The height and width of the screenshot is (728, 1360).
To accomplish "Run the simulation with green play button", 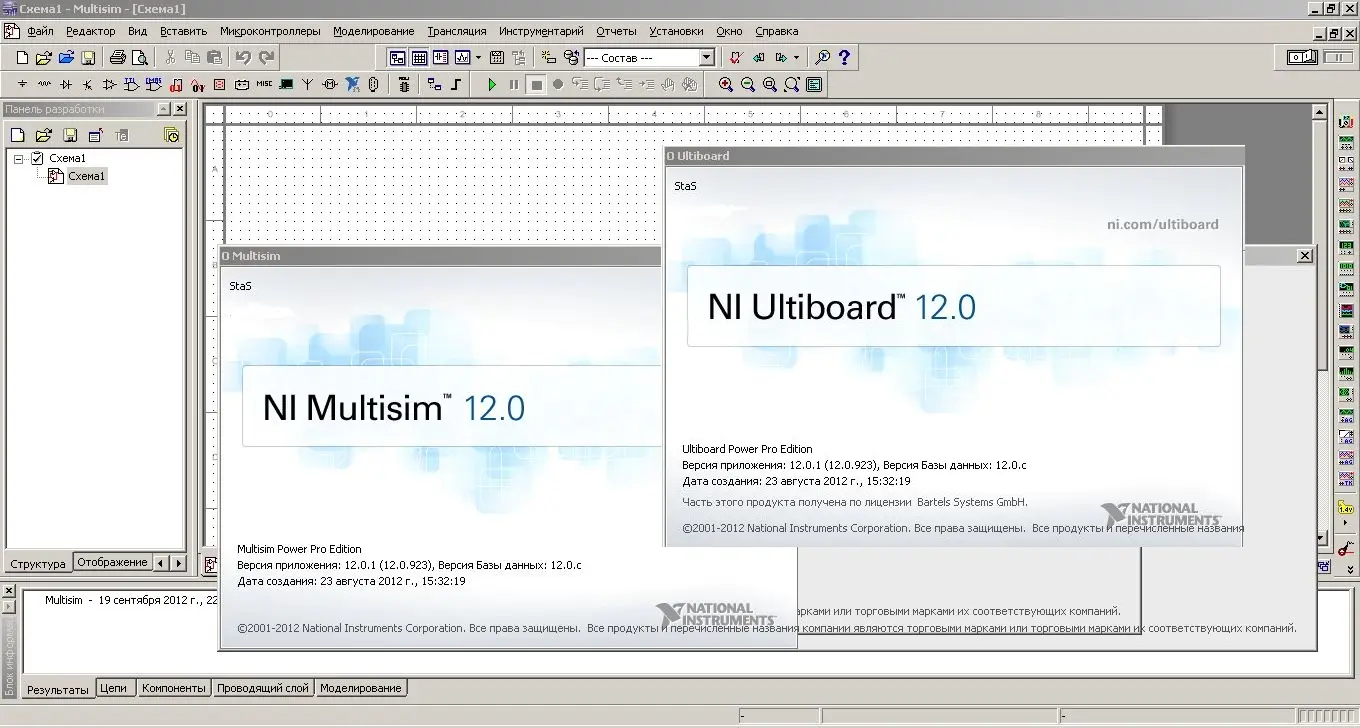I will coord(492,85).
